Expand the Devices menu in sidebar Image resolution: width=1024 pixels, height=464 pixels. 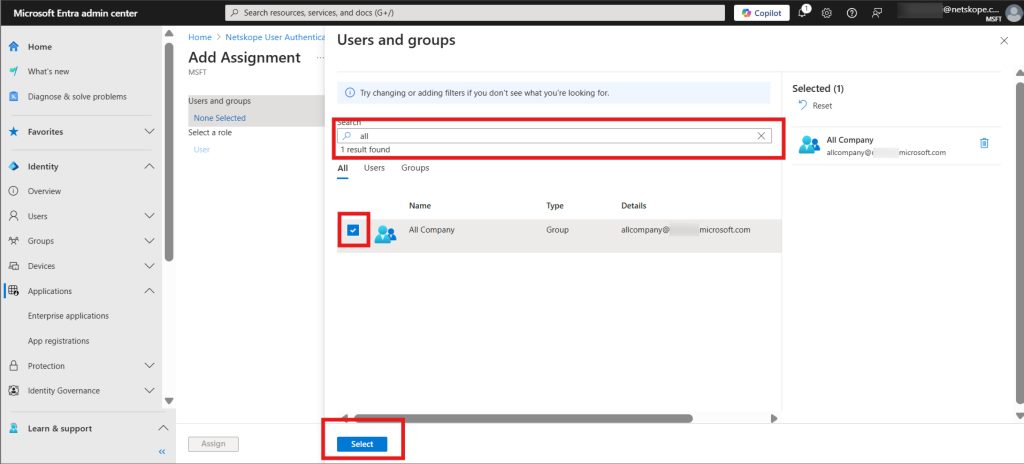click(149, 266)
